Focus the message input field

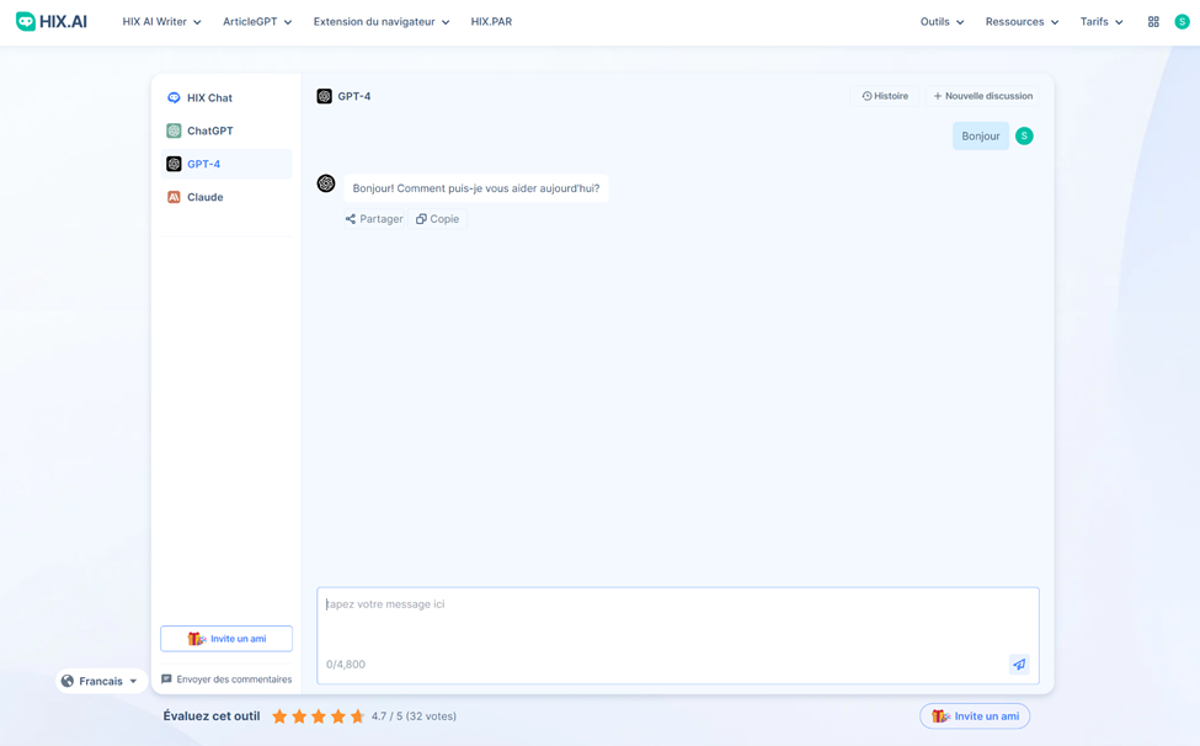[x=678, y=635]
